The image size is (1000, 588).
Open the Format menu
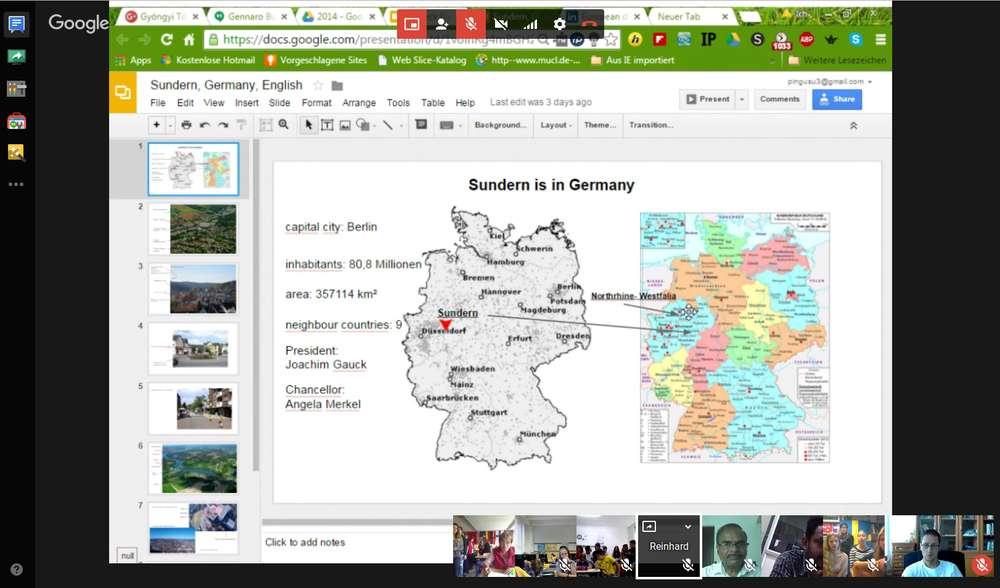coord(316,103)
